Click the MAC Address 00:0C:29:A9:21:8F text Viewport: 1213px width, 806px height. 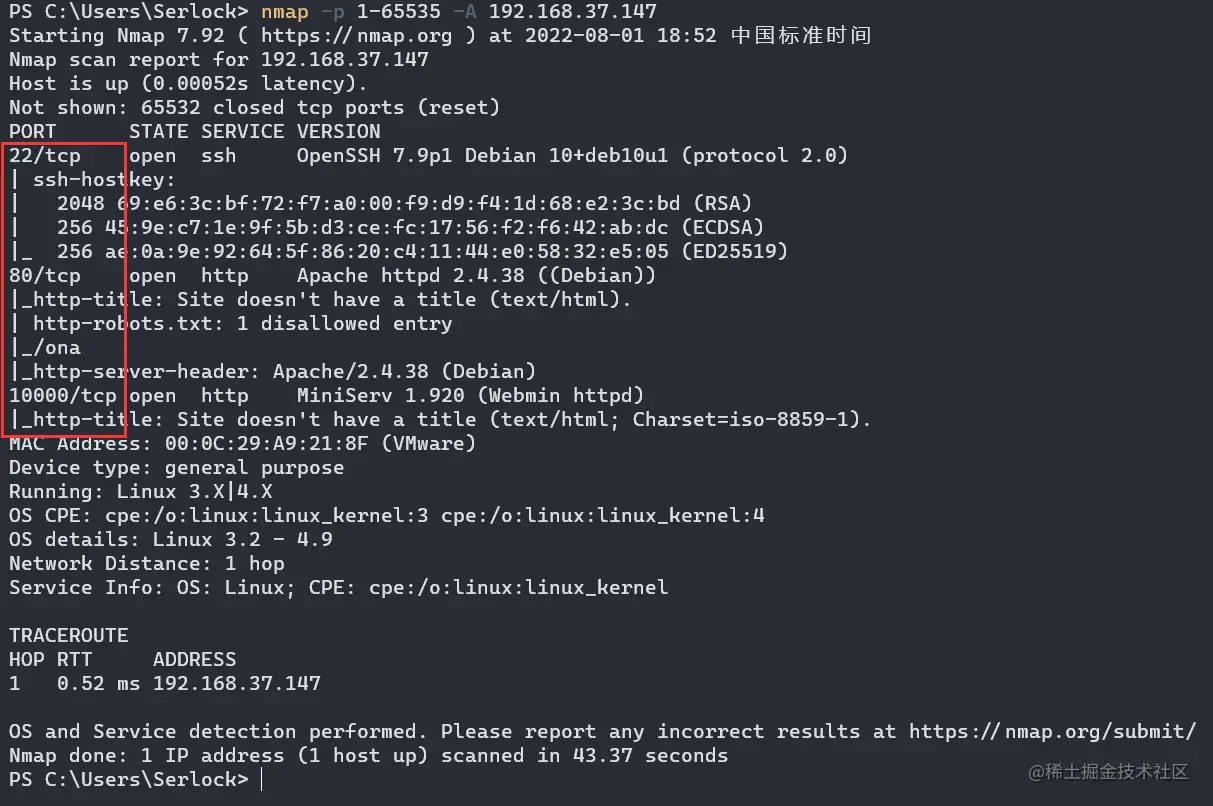coord(242,443)
